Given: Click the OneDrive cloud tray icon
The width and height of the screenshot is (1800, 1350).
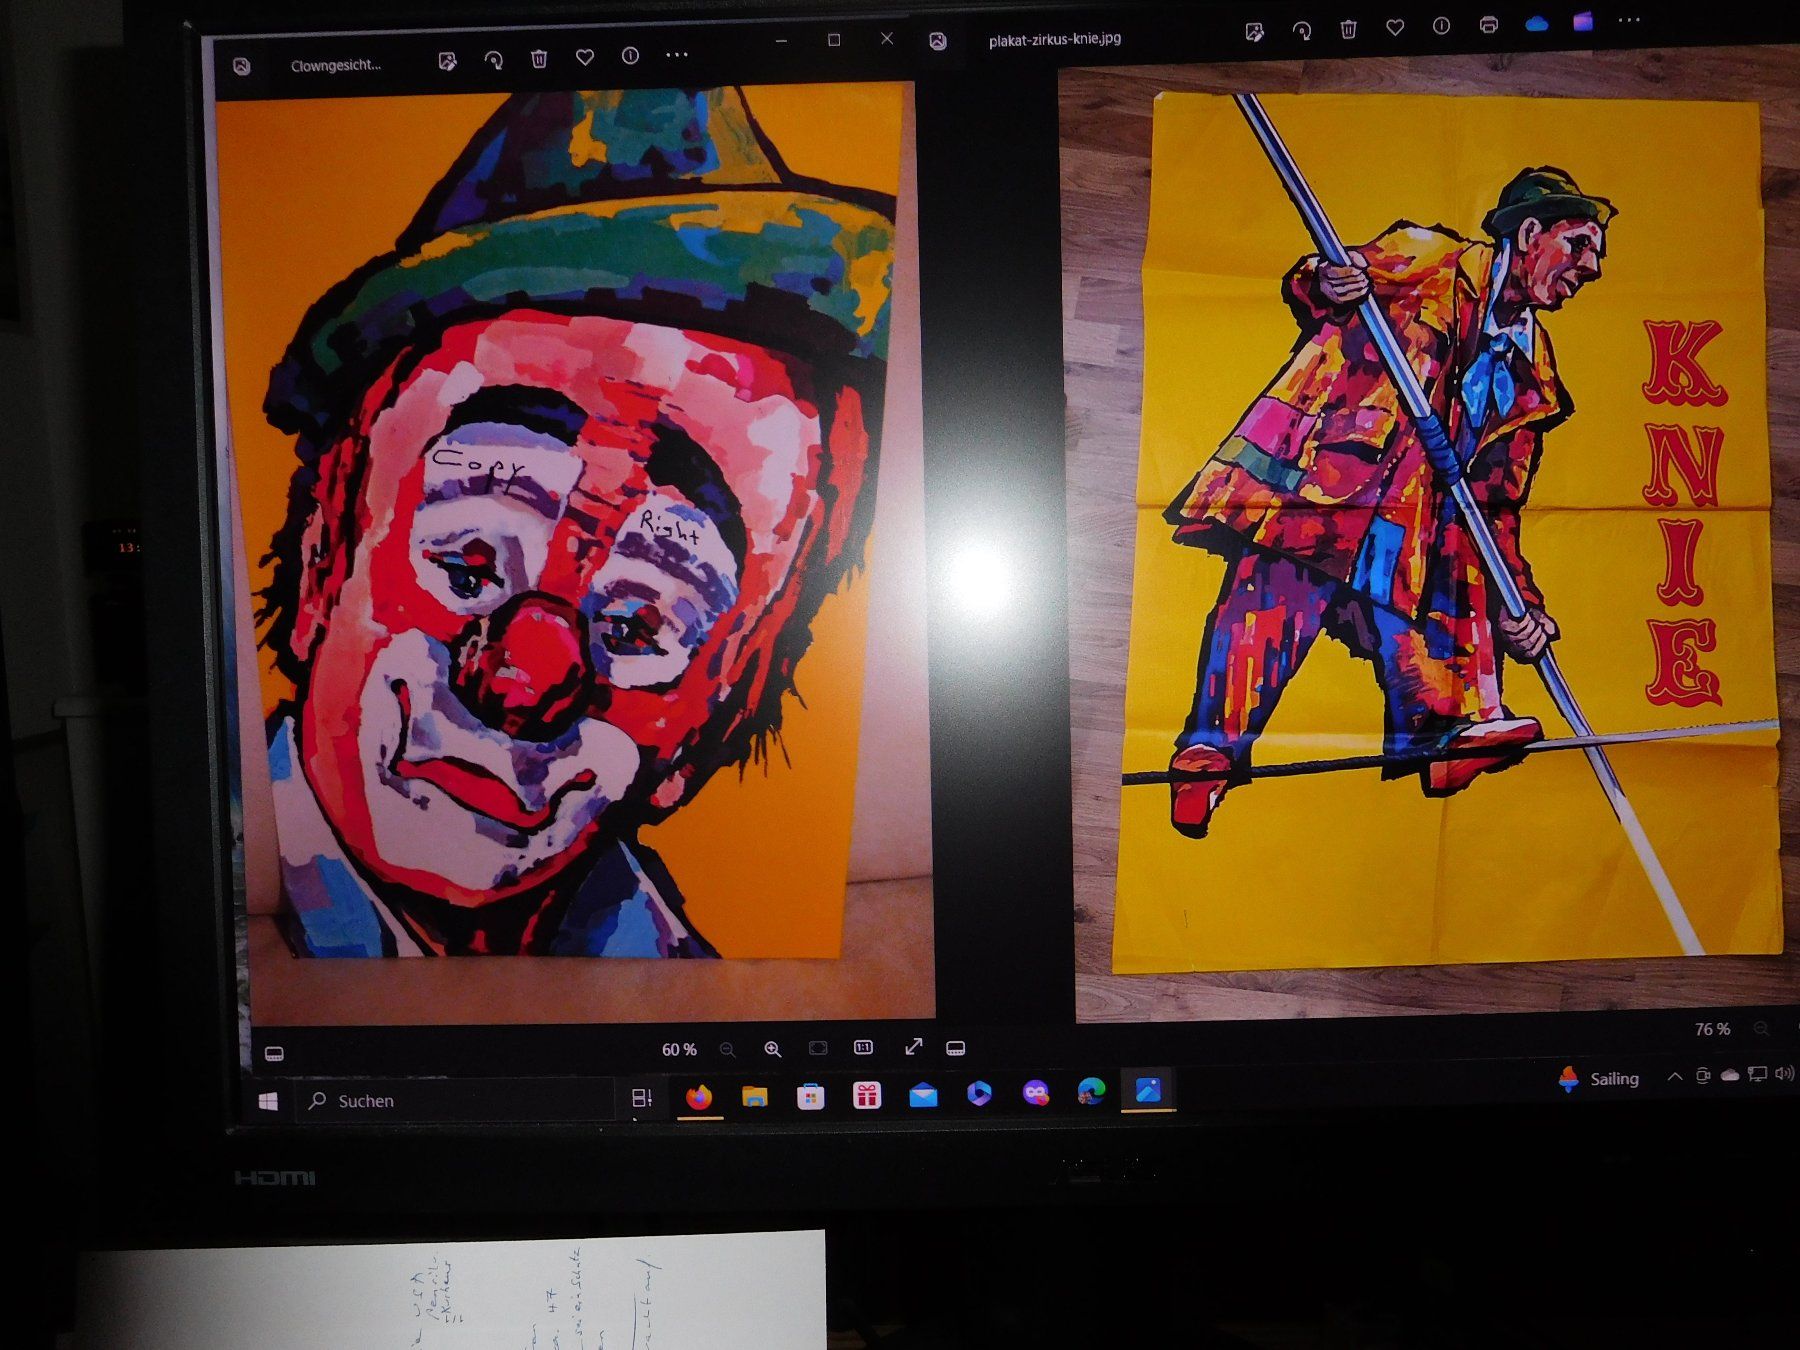Looking at the screenshot, I should (x=1730, y=1075).
